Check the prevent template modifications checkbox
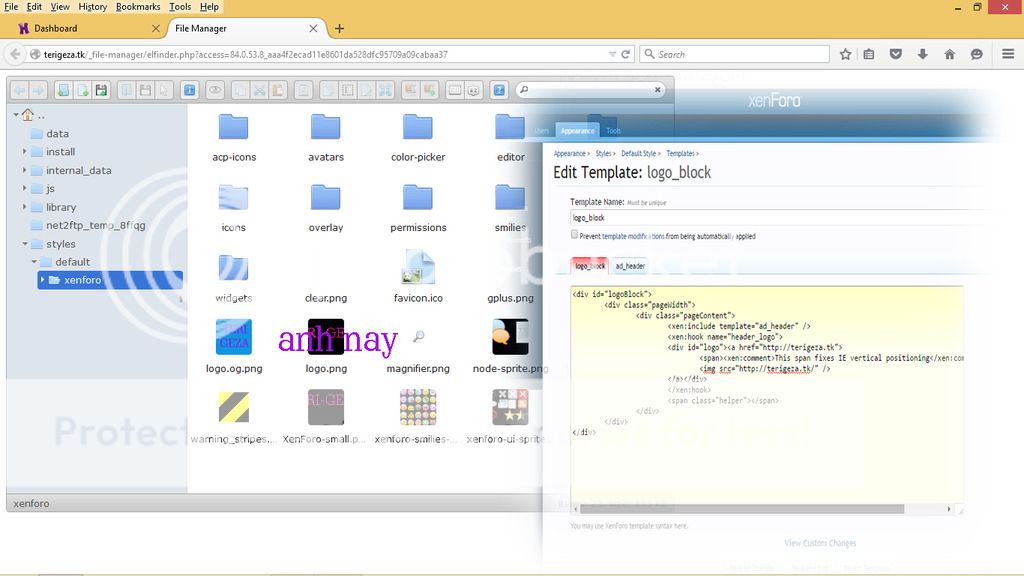The image size is (1024, 576). coord(574,235)
